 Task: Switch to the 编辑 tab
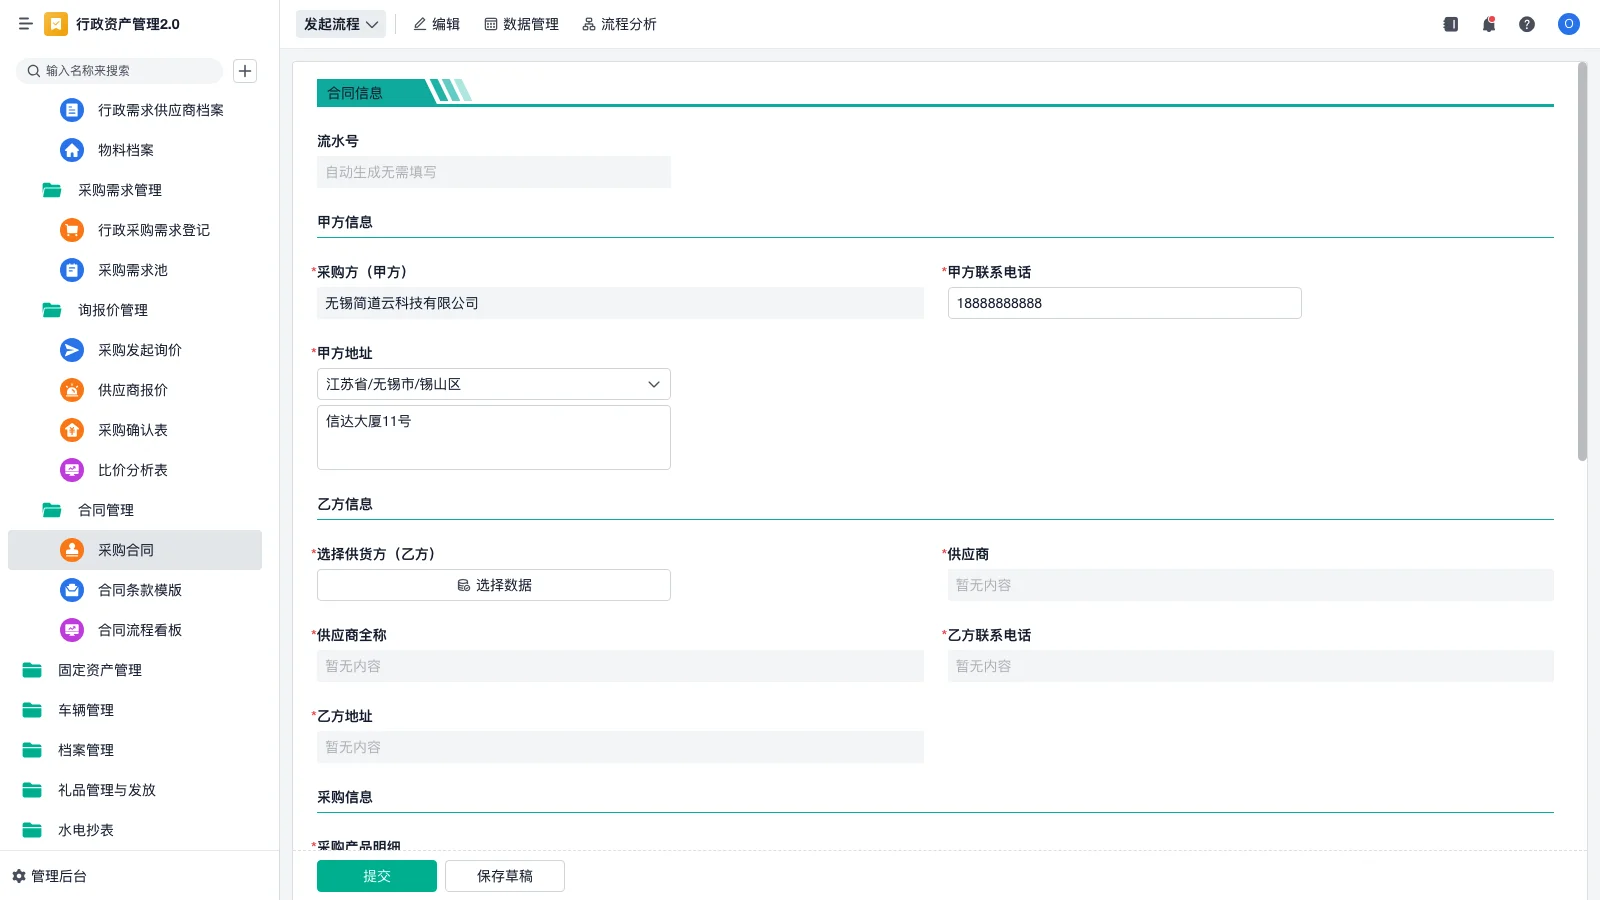(x=437, y=24)
